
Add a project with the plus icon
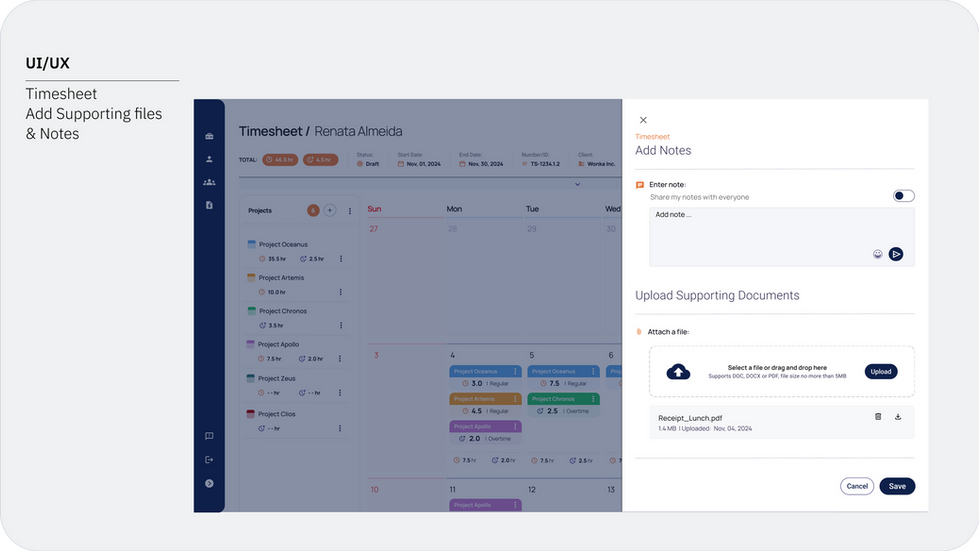[x=330, y=210]
